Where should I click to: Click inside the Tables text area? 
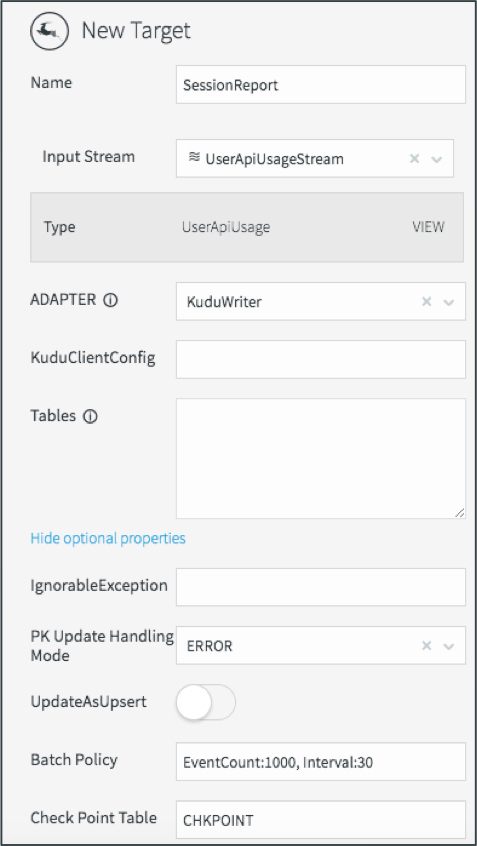point(321,459)
